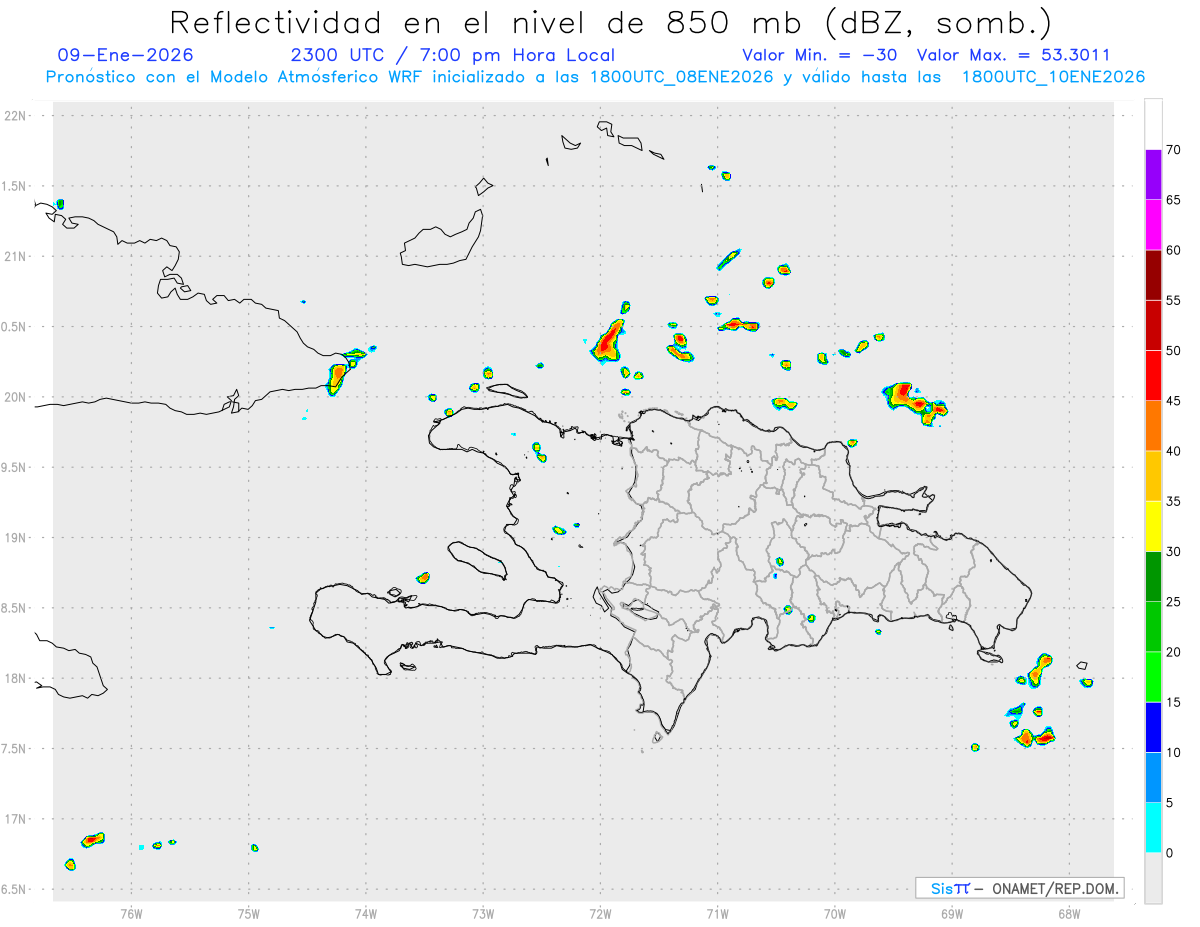The height and width of the screenshot is (927, 1200).
Task: Click the colorbar tick label '65'
Action: 1174,200
